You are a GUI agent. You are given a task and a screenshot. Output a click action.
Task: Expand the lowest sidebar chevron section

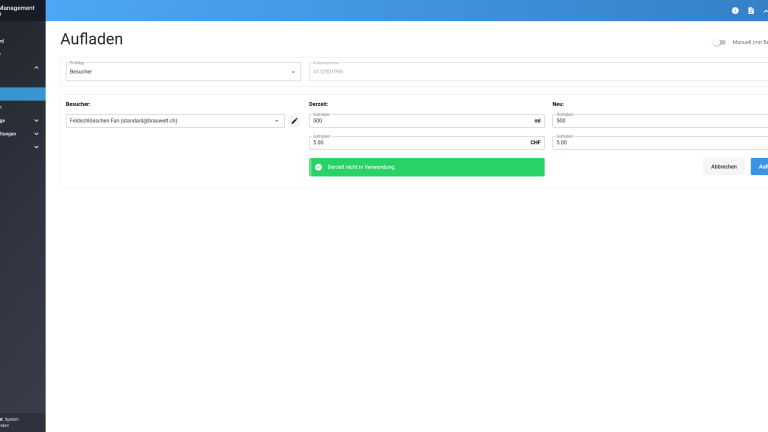tap(36, 147)
